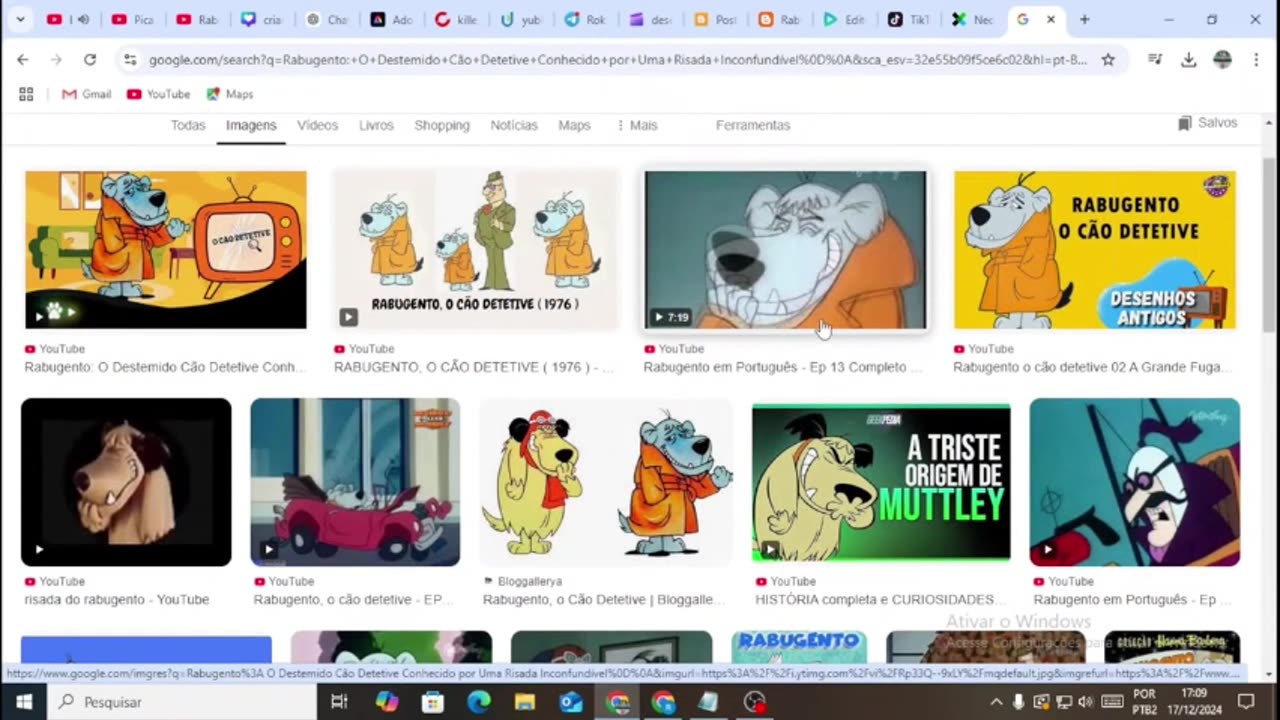Open the Maps bookmark

pyautogui.click(x=229, y=94)
